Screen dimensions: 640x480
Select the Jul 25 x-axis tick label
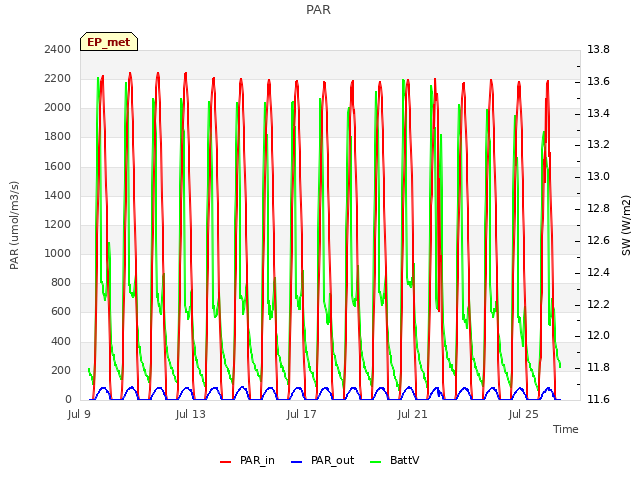click(524, 414)
